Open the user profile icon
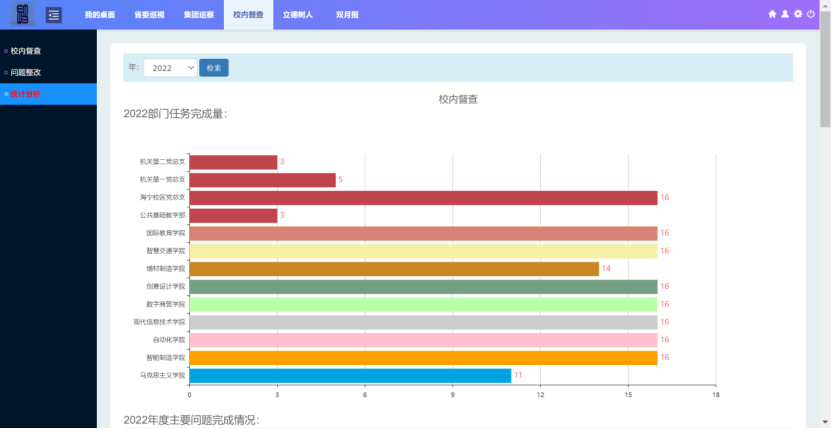831x429 pixels. (x=785, y=14)
